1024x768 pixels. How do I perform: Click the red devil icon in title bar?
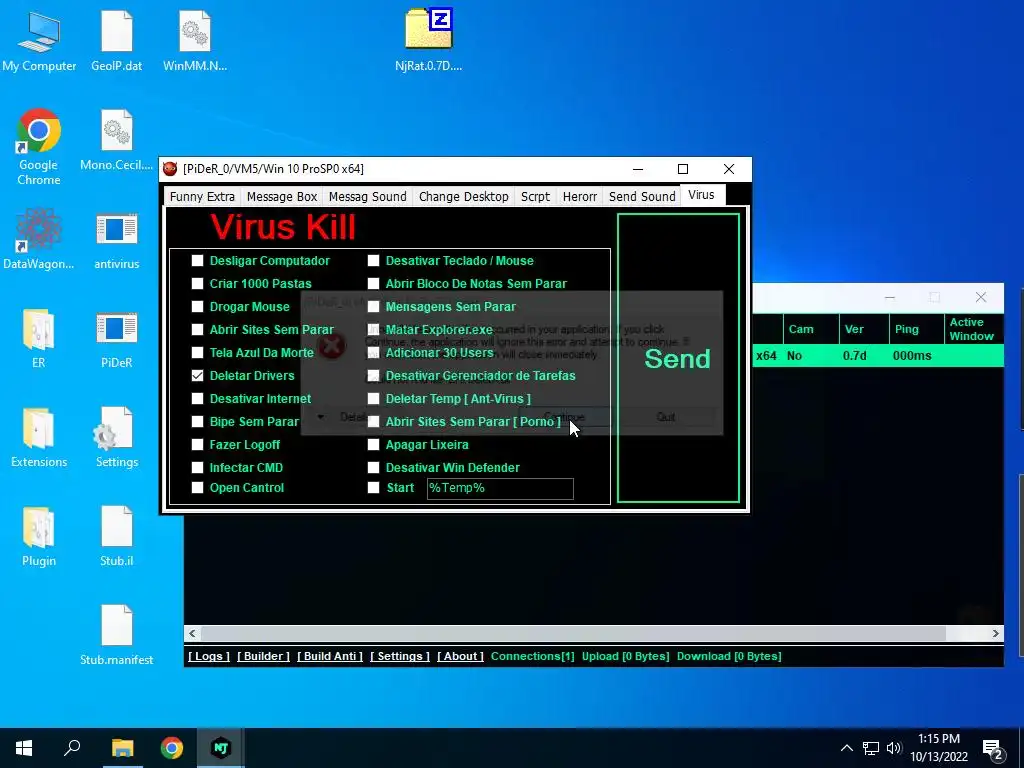pyautogui.click(x=170, y=168)
